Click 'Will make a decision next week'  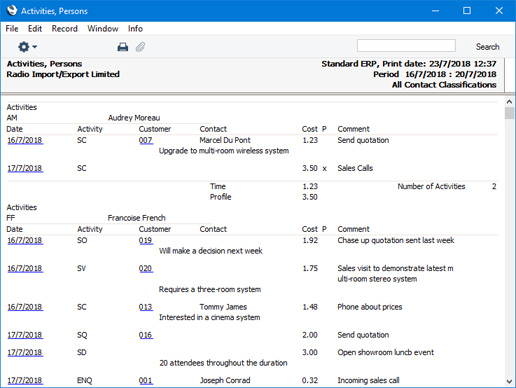pyautogui.click(x=211, y=251)
